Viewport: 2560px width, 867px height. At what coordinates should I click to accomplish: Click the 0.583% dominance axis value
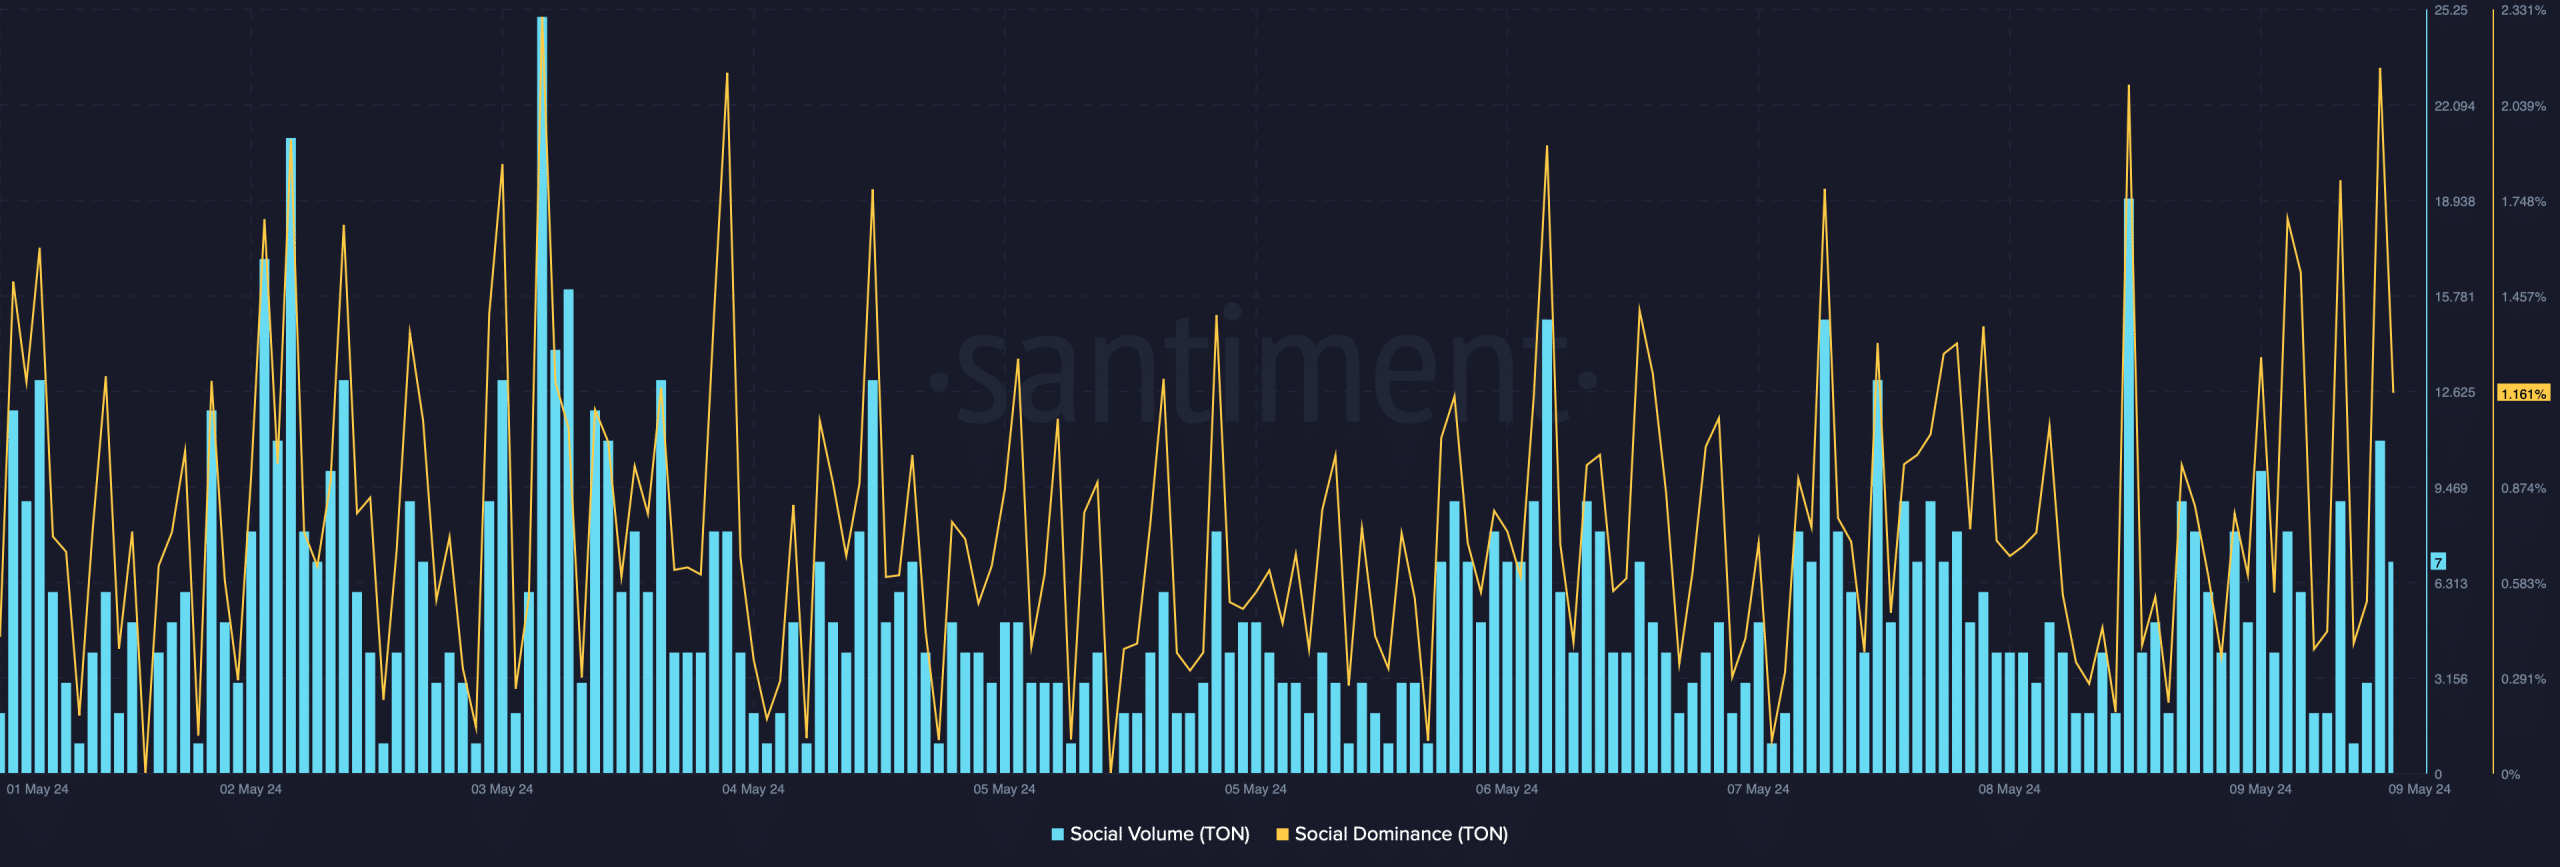(2523, 583)
